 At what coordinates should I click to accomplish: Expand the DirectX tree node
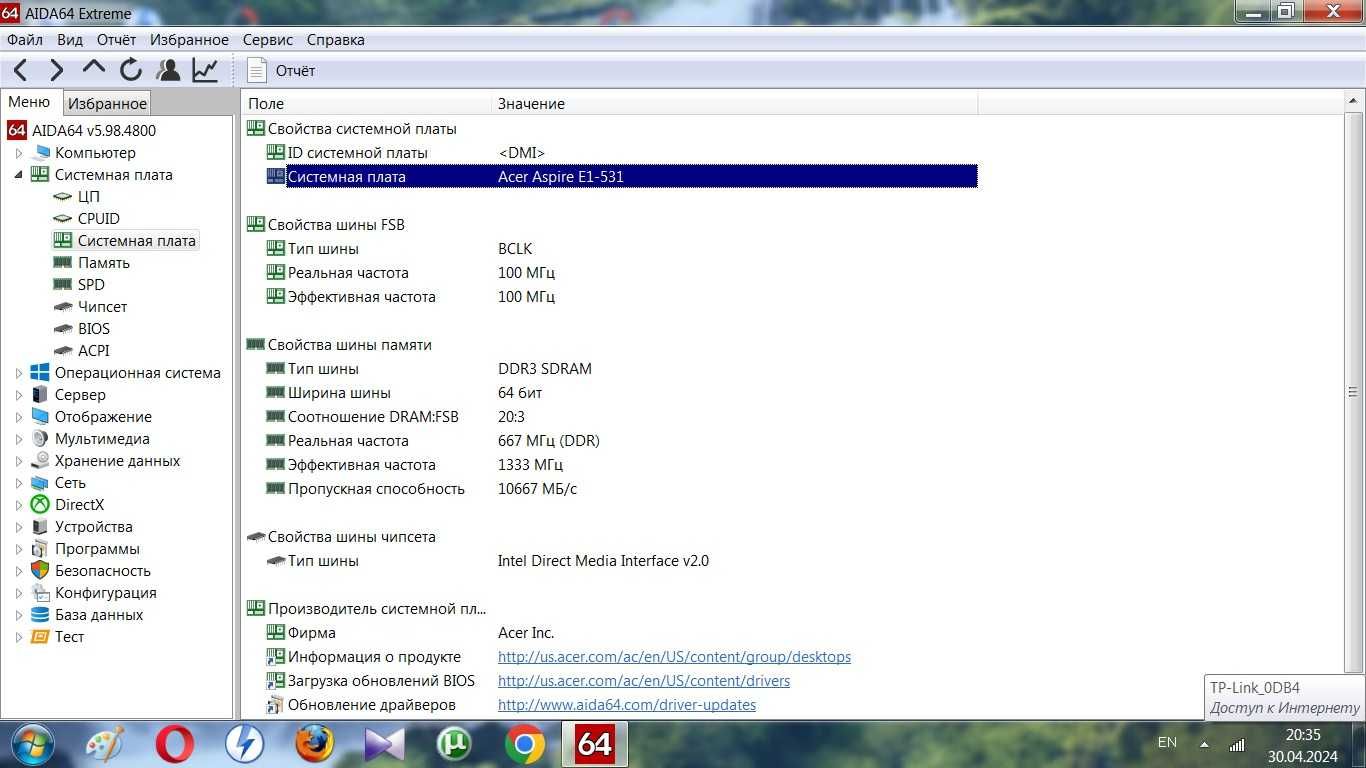pos(18,505)
